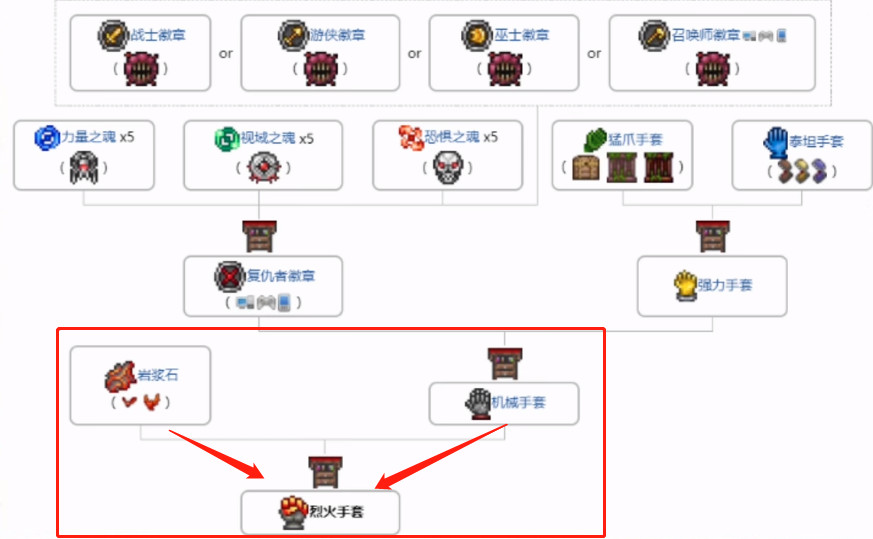Open the 机械手套 link
Viewport: 873px width, 539px height.
(518, 403)
